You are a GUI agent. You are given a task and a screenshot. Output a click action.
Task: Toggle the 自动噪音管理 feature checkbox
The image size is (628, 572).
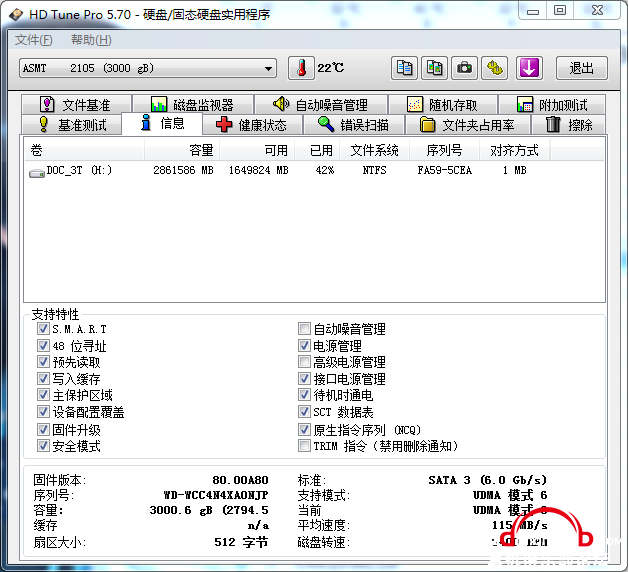coord(304,329)
